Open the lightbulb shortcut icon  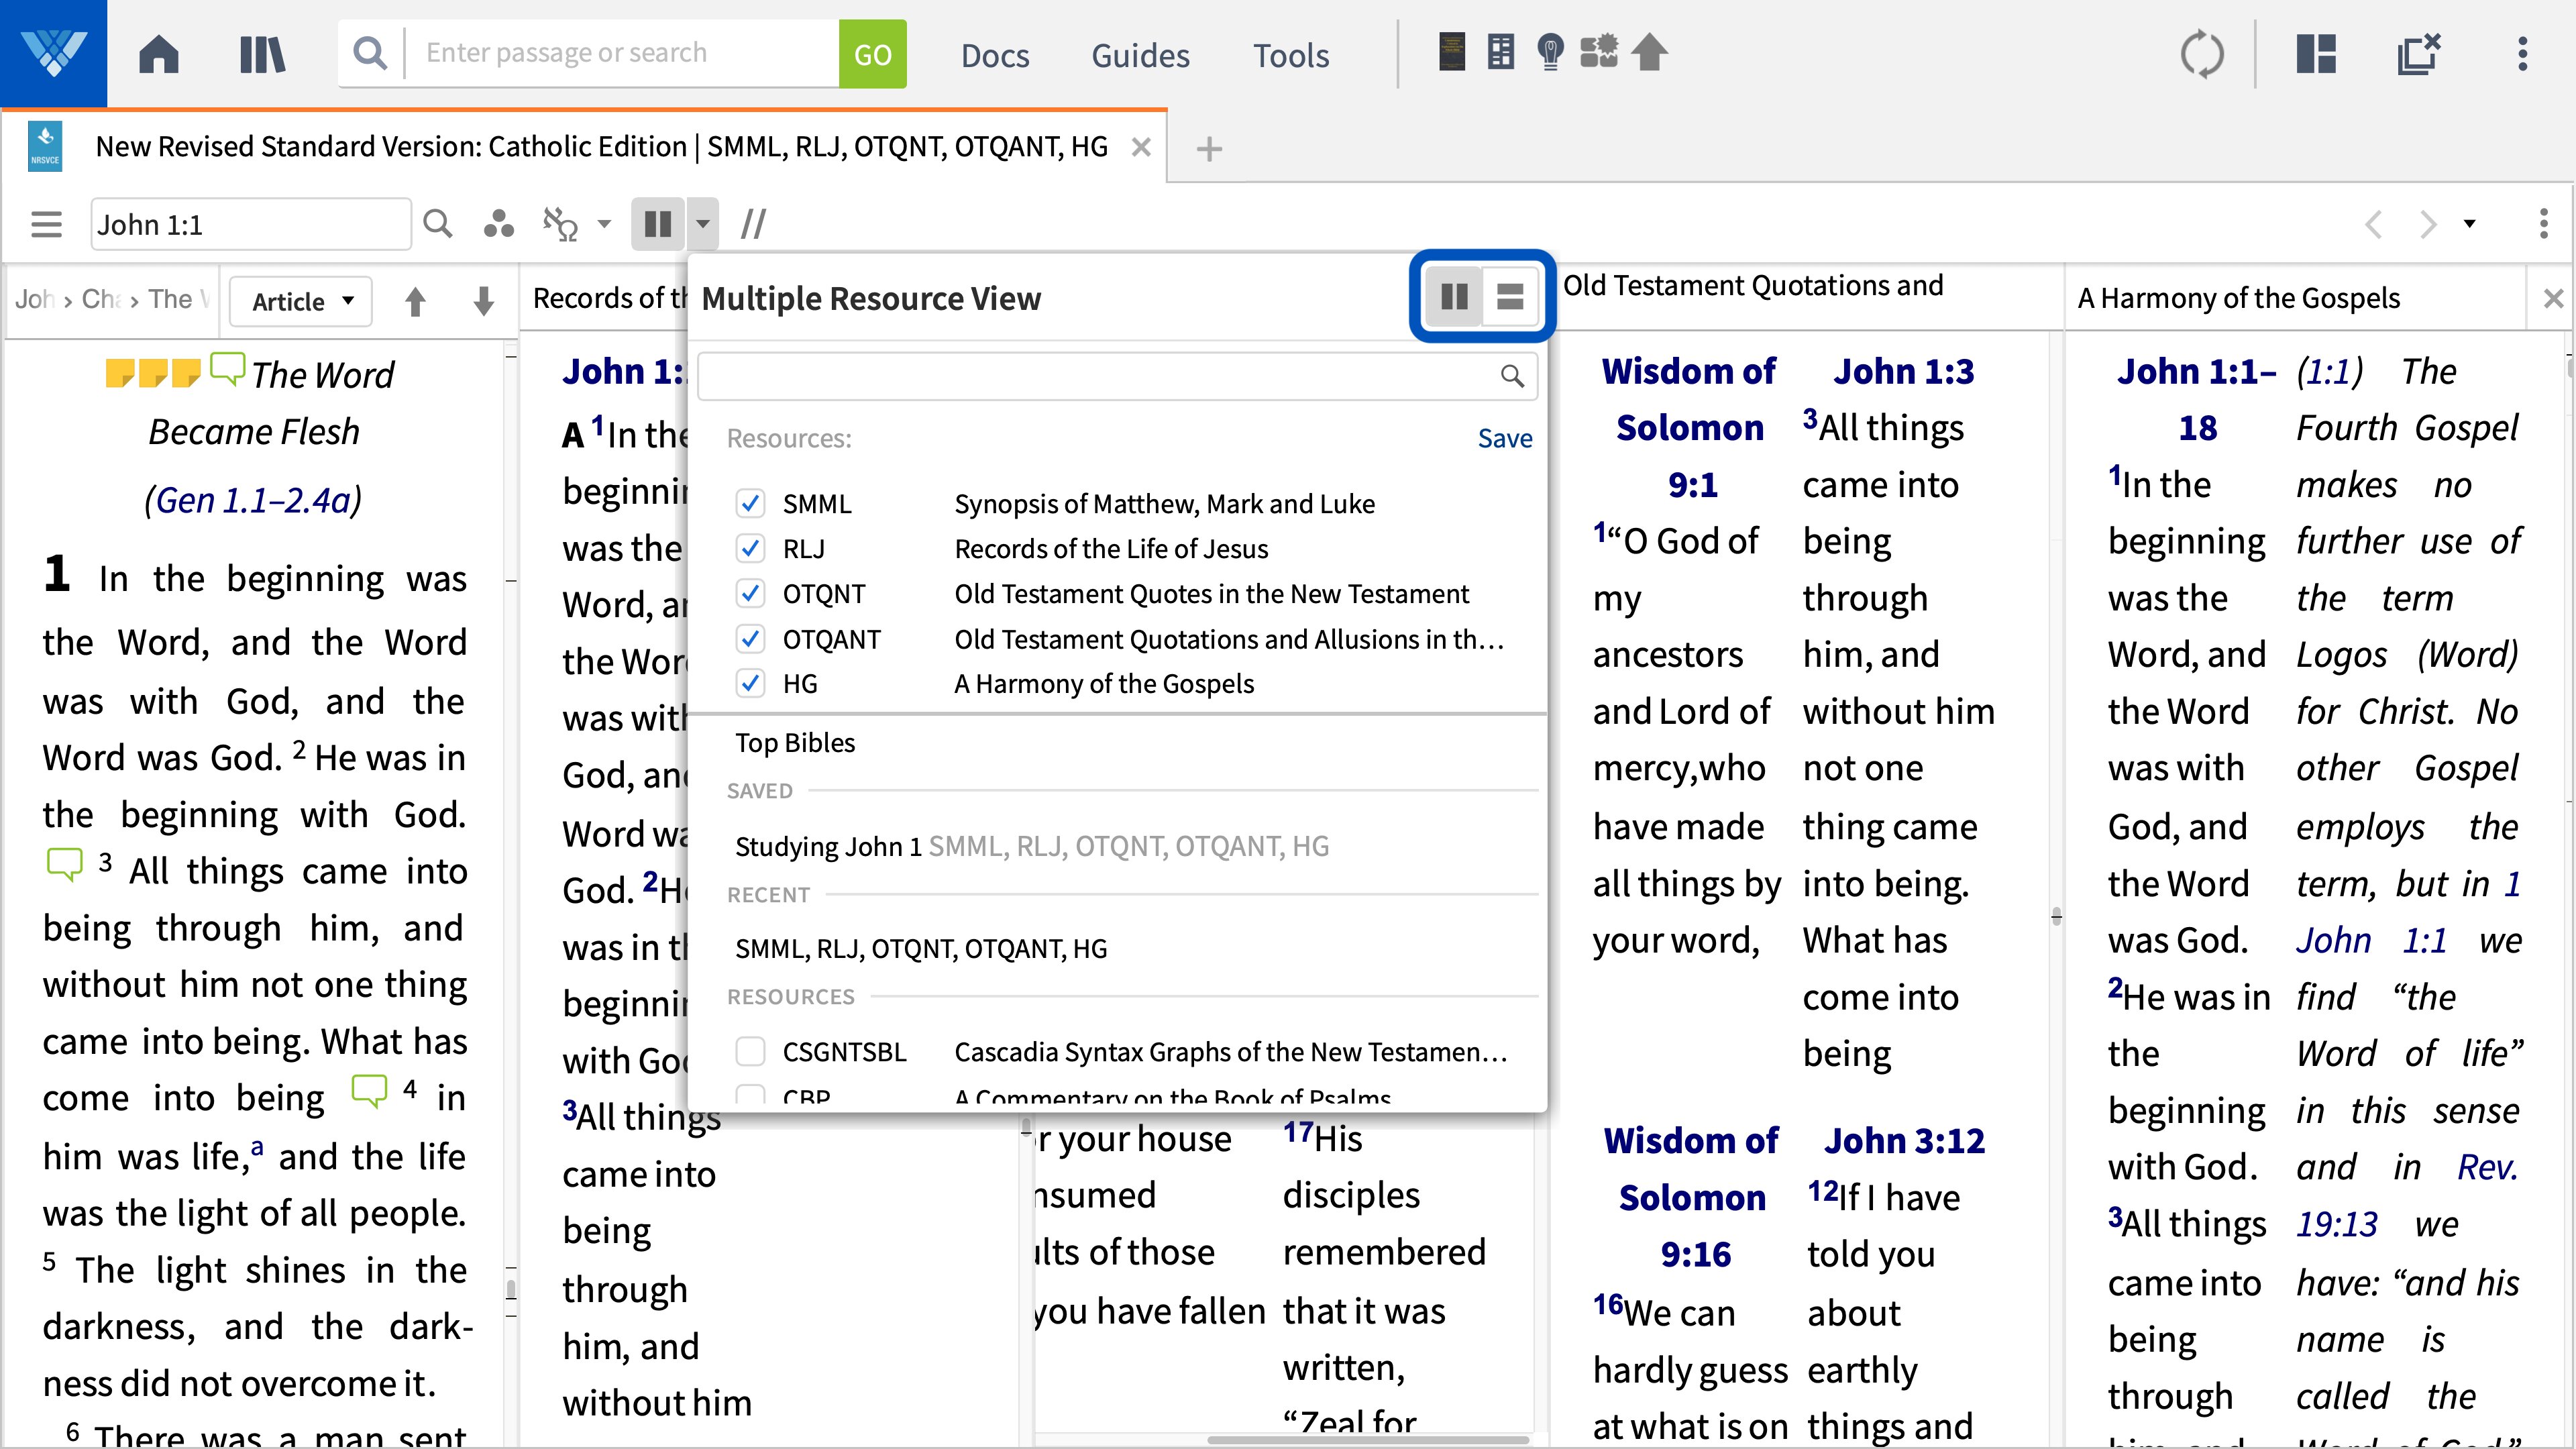(x=1550, y=51)
